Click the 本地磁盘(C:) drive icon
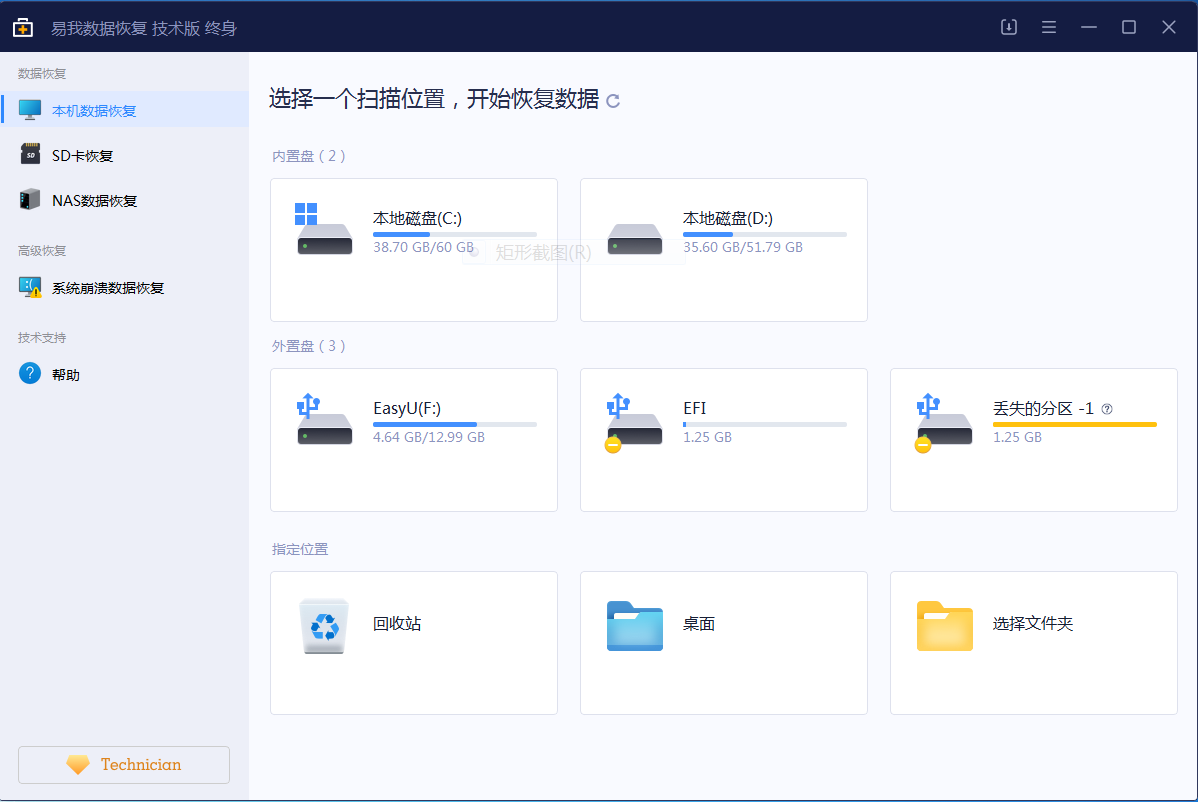Viewport: 1198px width, 802px height. [324, 228]
